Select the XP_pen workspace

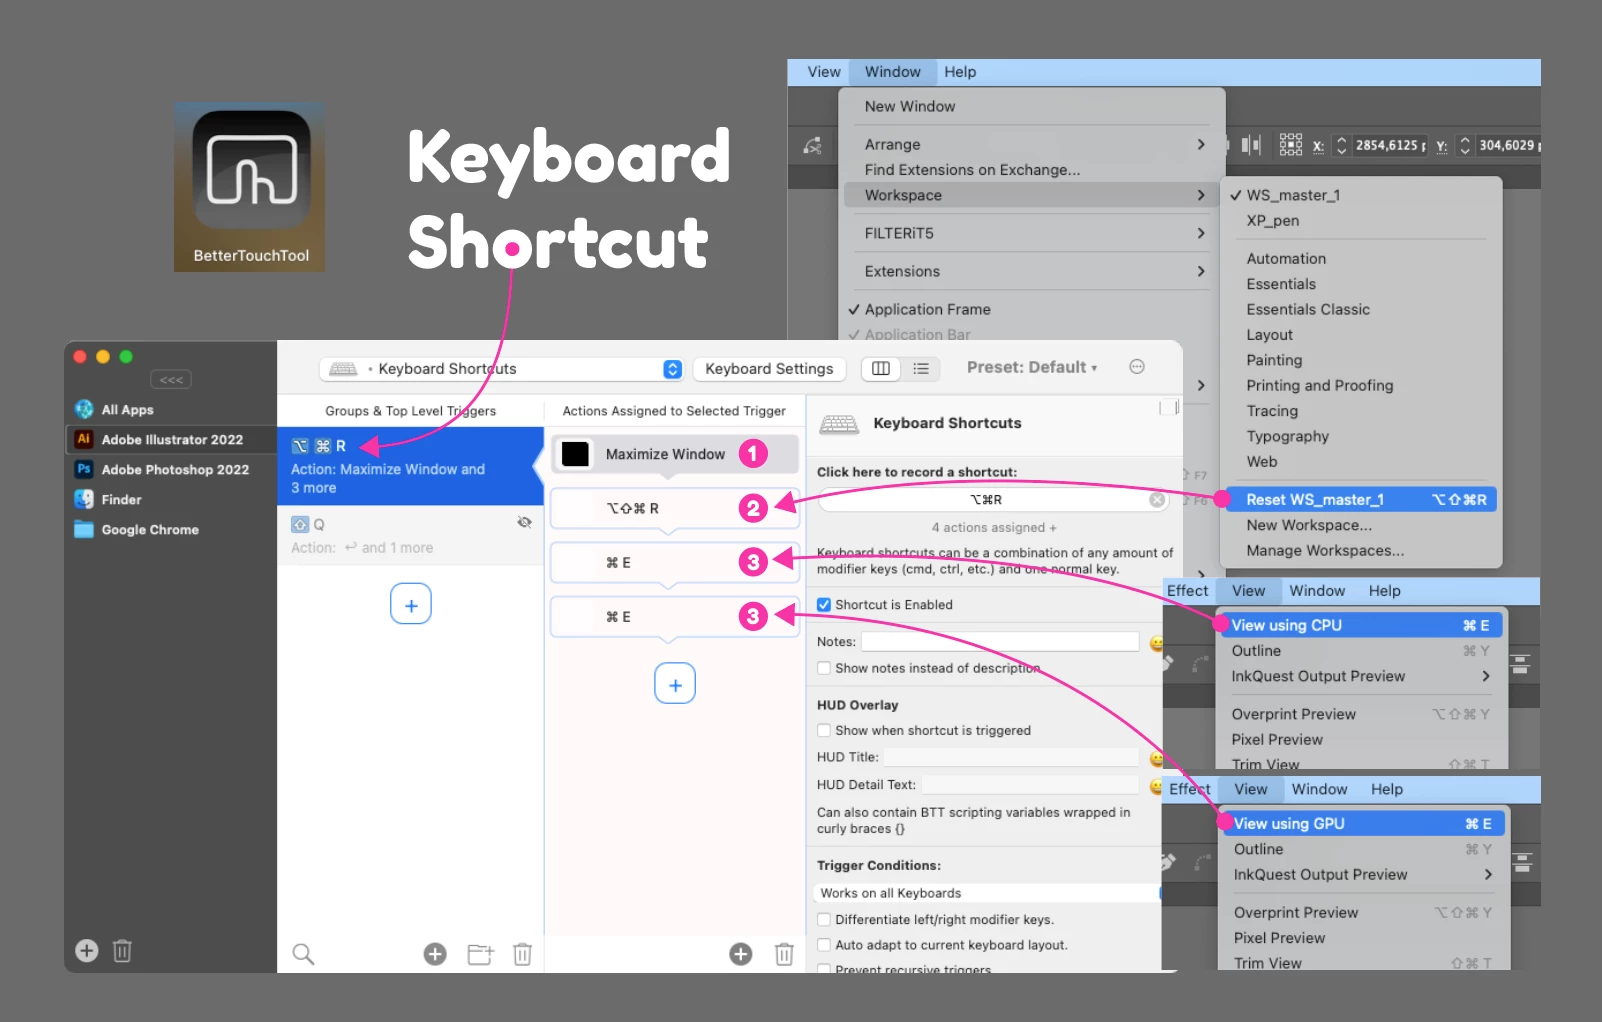[x=1361, y=220]
